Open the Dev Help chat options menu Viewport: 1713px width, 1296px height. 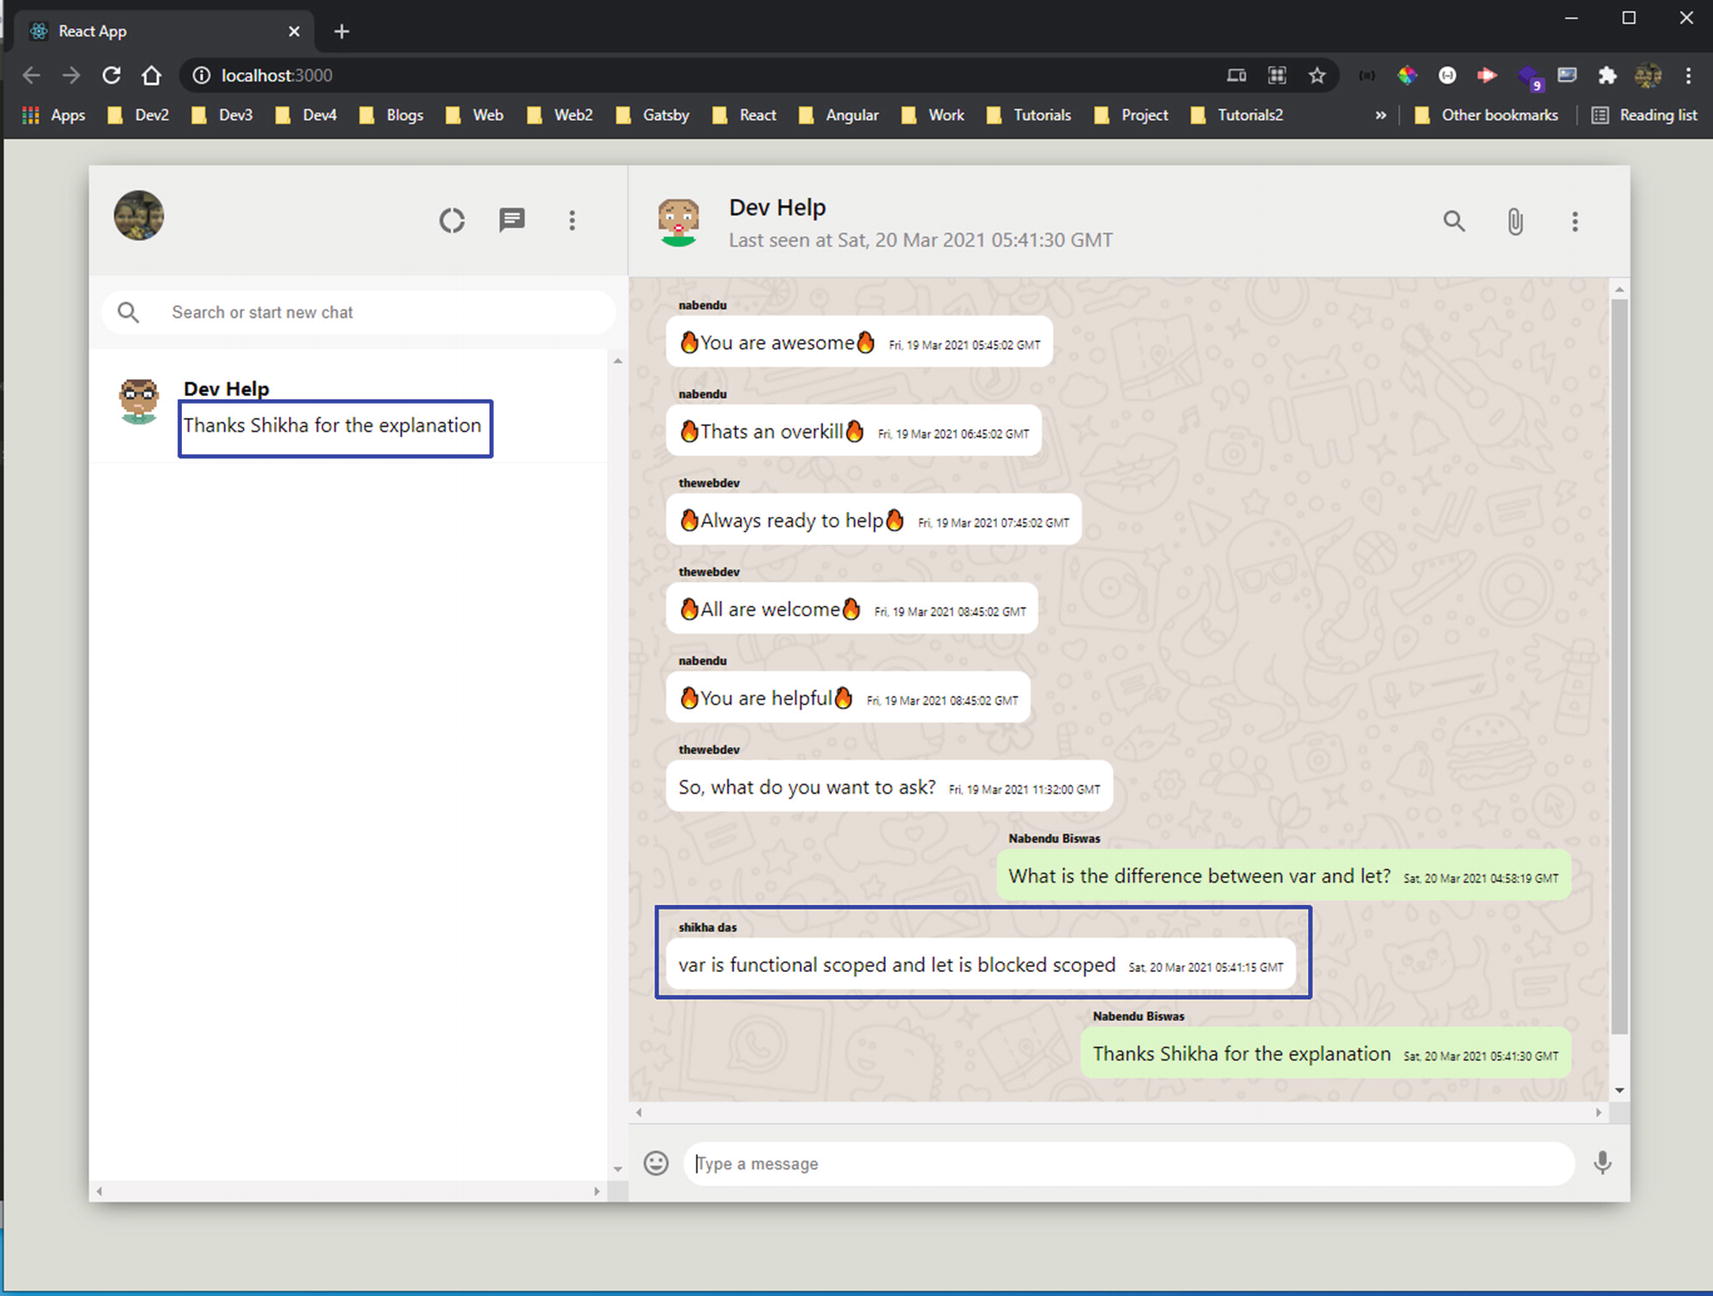click(1575, 221)
